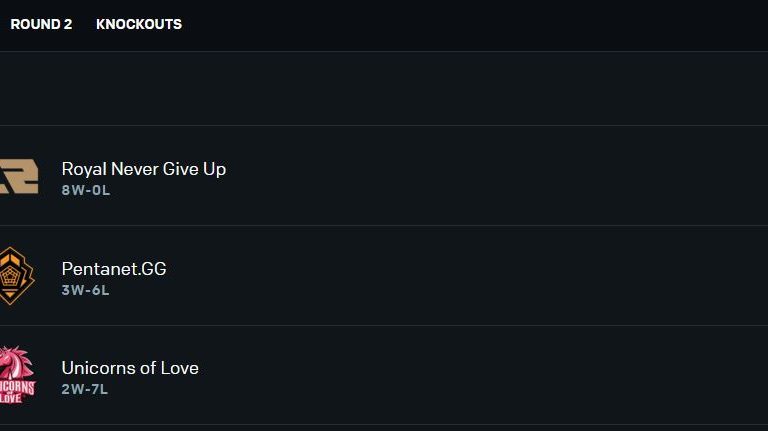Click the 3W-6L record text

coord(86,290)
